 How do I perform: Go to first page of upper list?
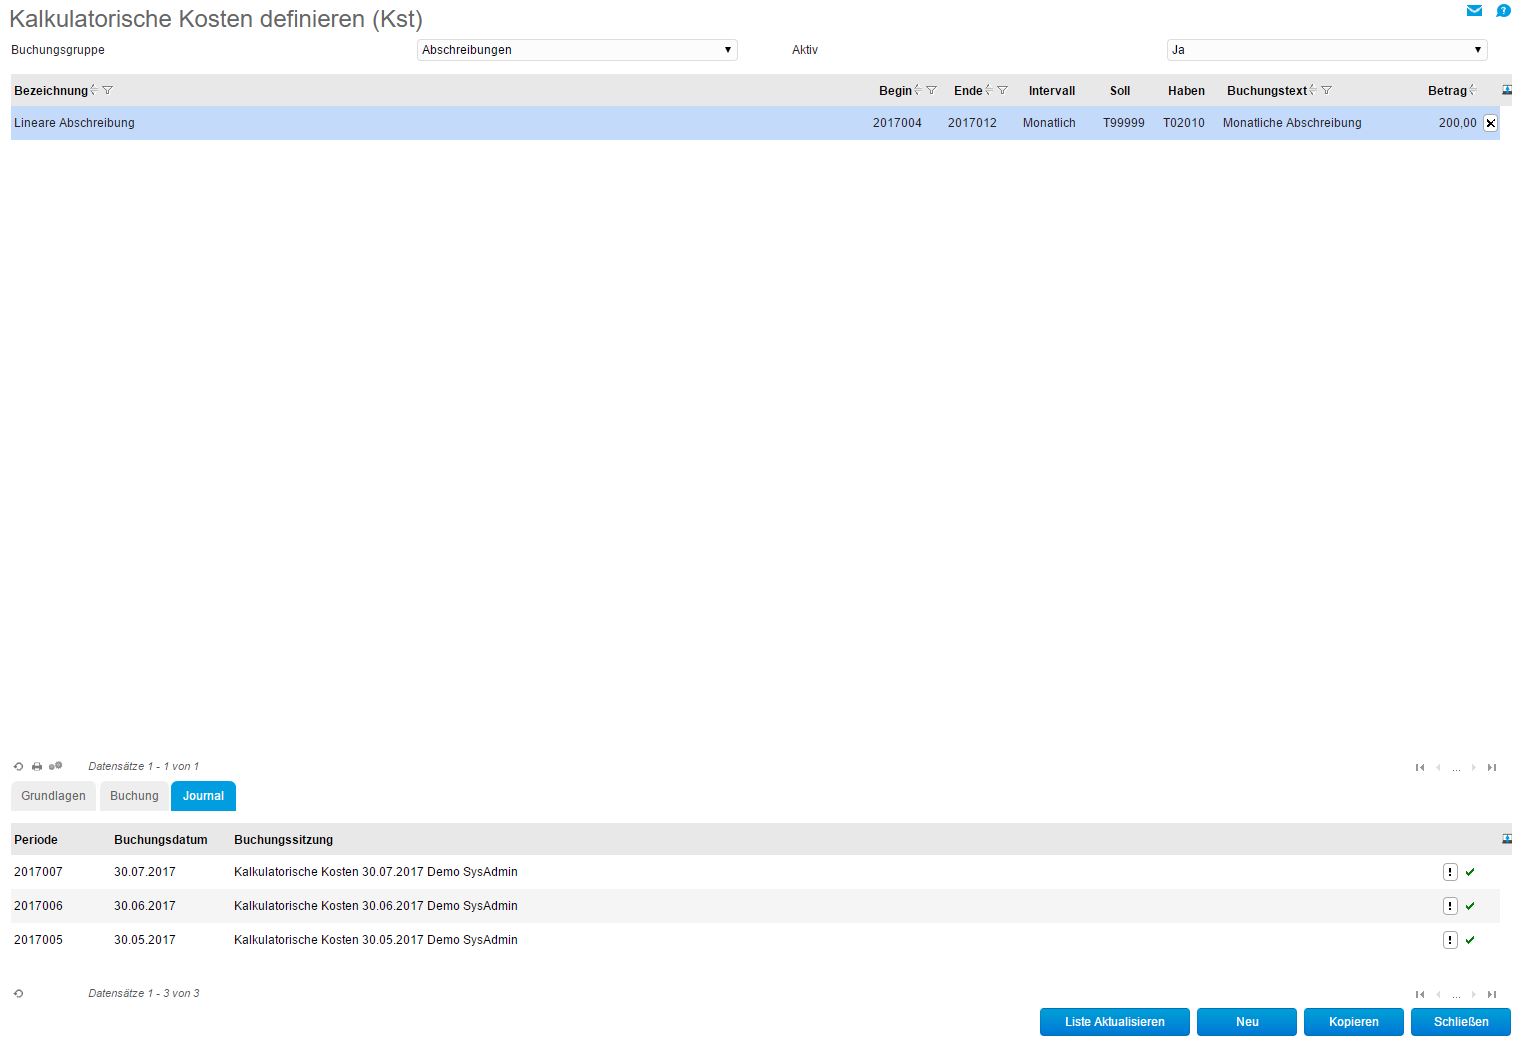1420,768
